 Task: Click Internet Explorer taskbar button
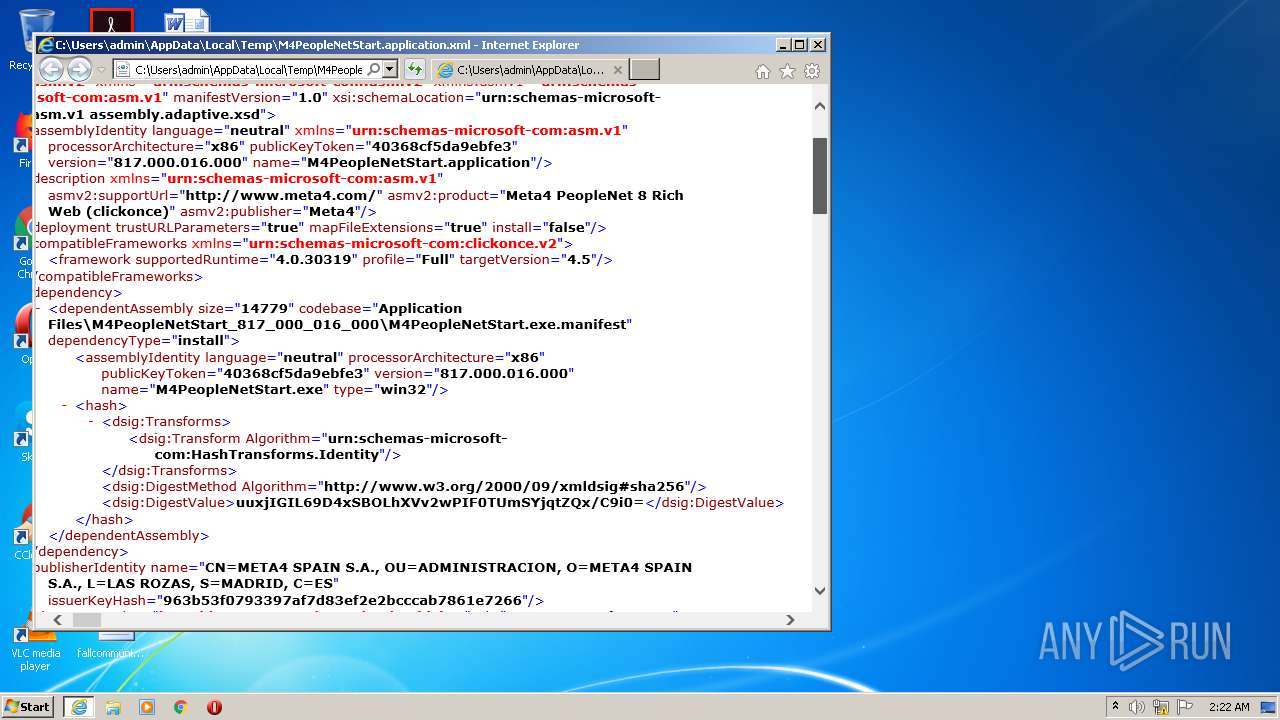coord(79,707)
